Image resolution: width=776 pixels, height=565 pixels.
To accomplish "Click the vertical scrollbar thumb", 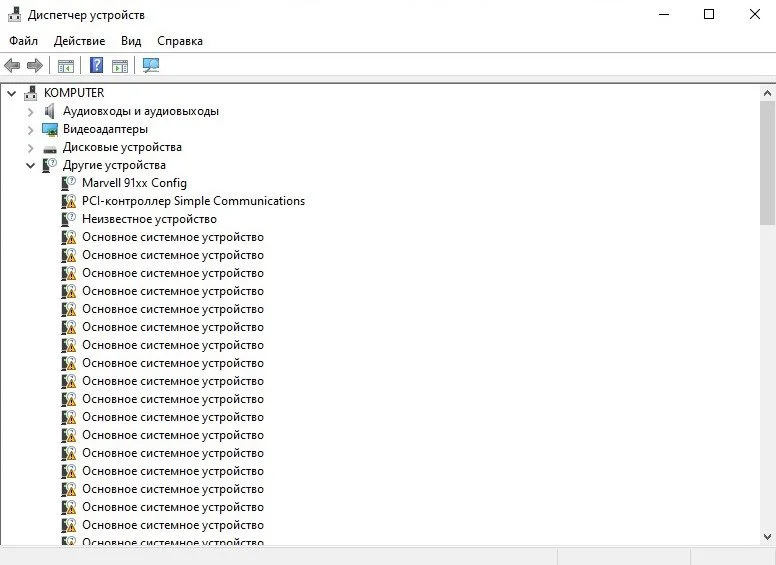I will coord(767,163).
